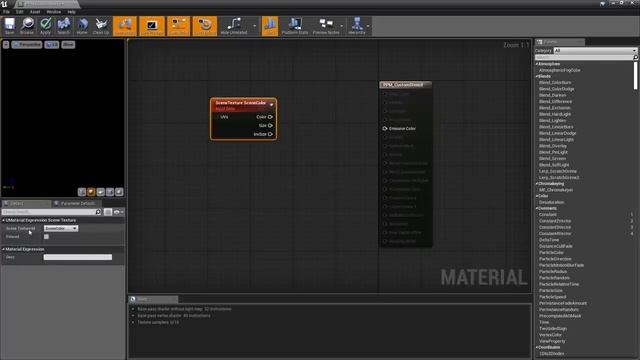Image resolution: width=640 pixels, height=360 pixels.
Task: Open the File menu
Action: (x=7, y=12)
